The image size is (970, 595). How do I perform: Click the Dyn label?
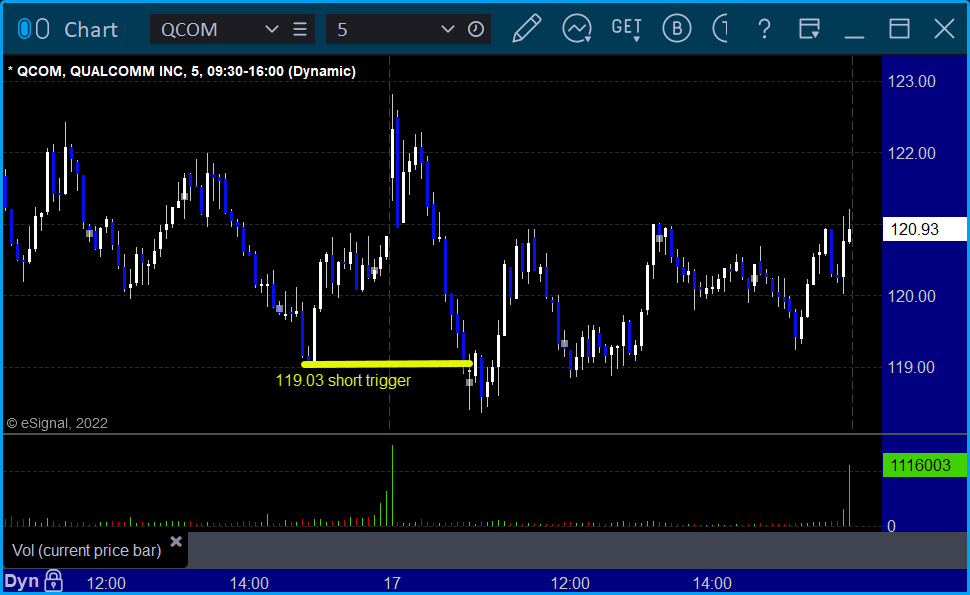tap(22, 581)
